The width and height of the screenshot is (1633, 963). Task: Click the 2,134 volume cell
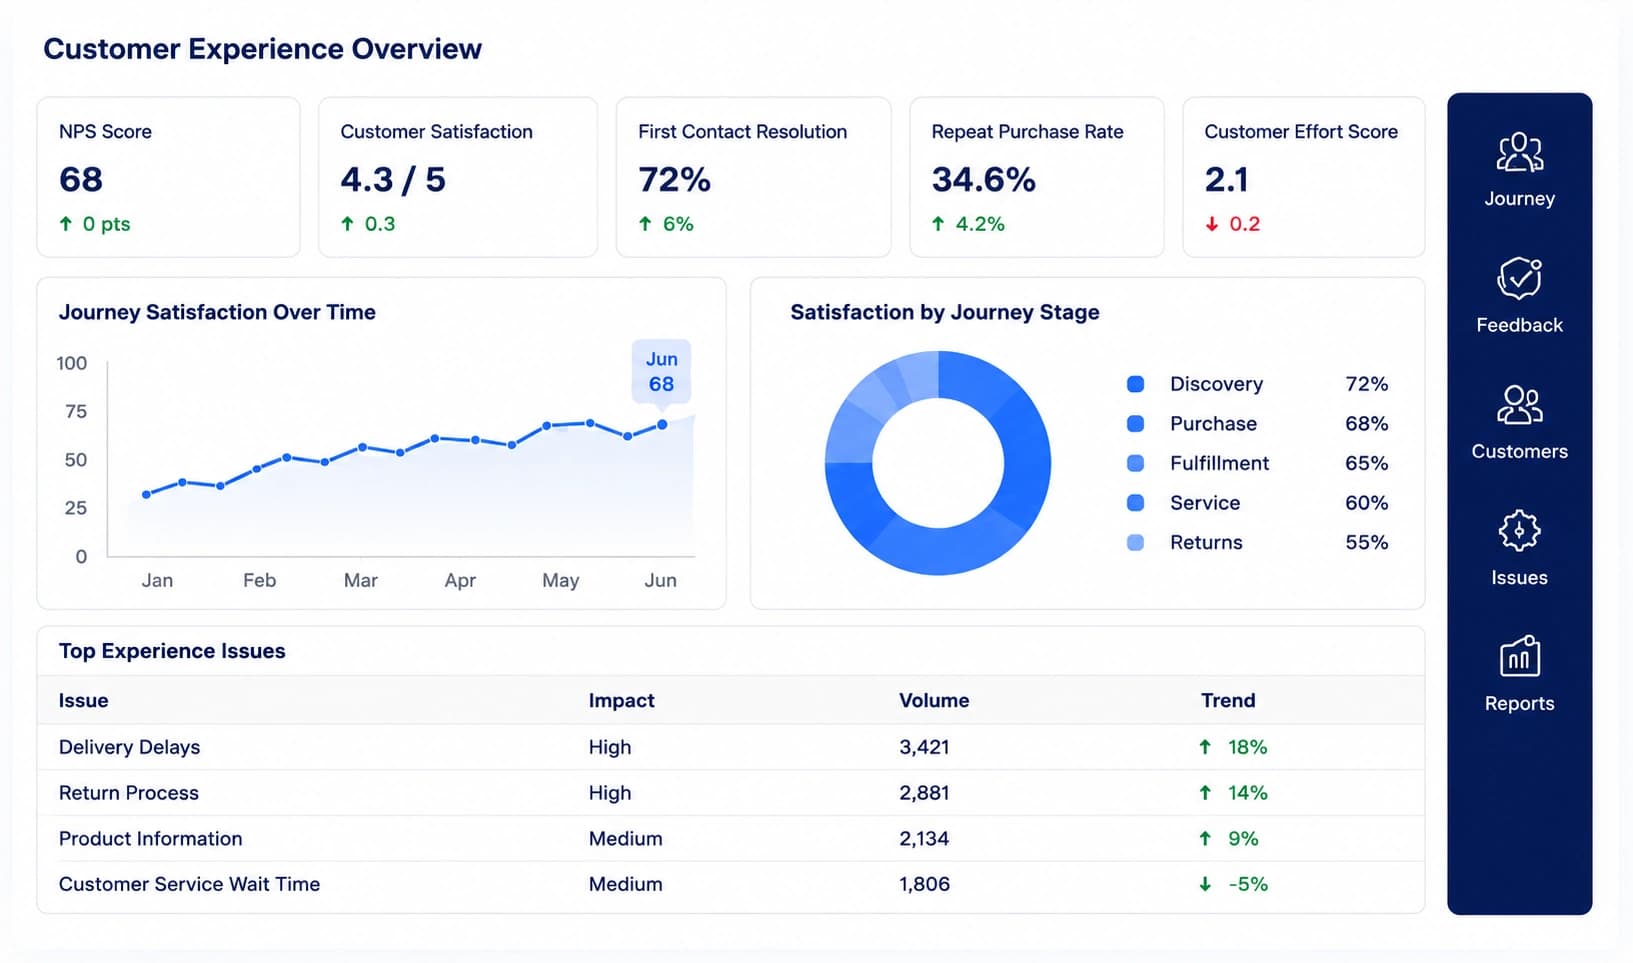coord(924,839)
